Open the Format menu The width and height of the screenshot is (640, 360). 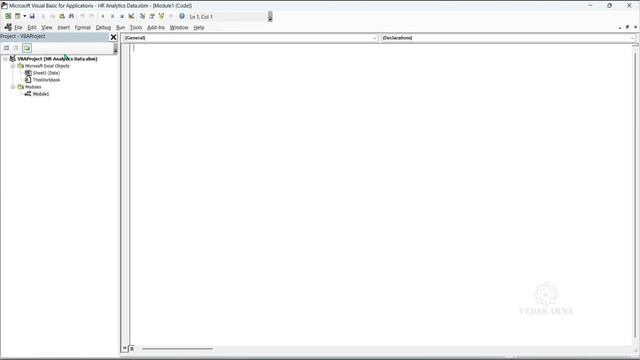tap(82, 27)
